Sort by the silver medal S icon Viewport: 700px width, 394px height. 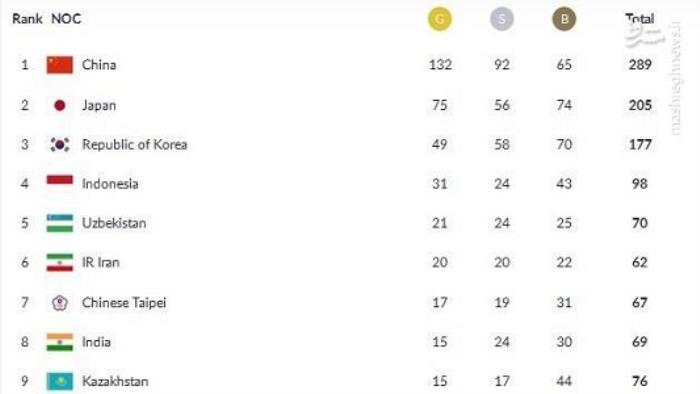click(x=502, y=19)
